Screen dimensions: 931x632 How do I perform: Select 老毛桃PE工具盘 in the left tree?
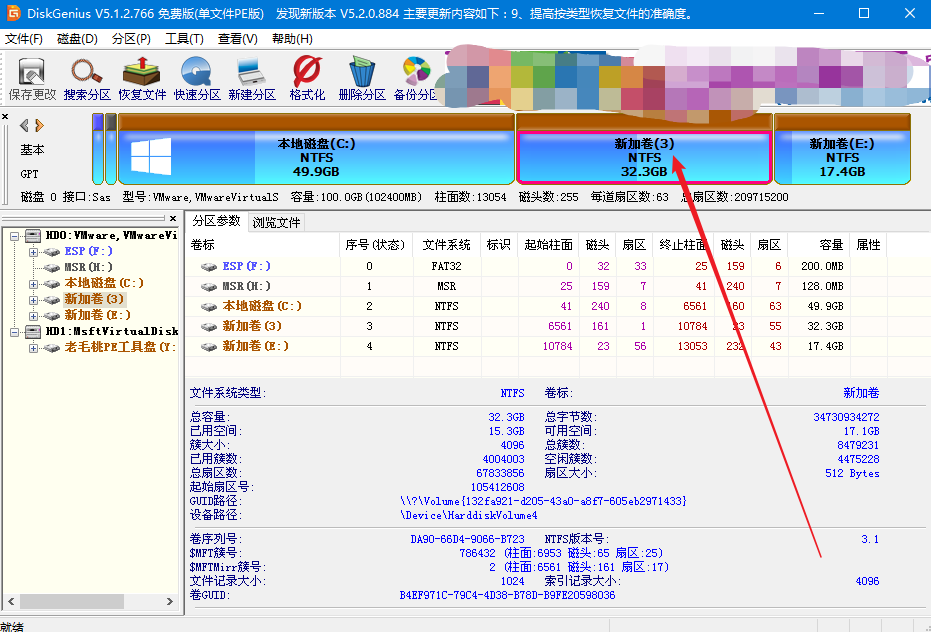coord(120,347)
